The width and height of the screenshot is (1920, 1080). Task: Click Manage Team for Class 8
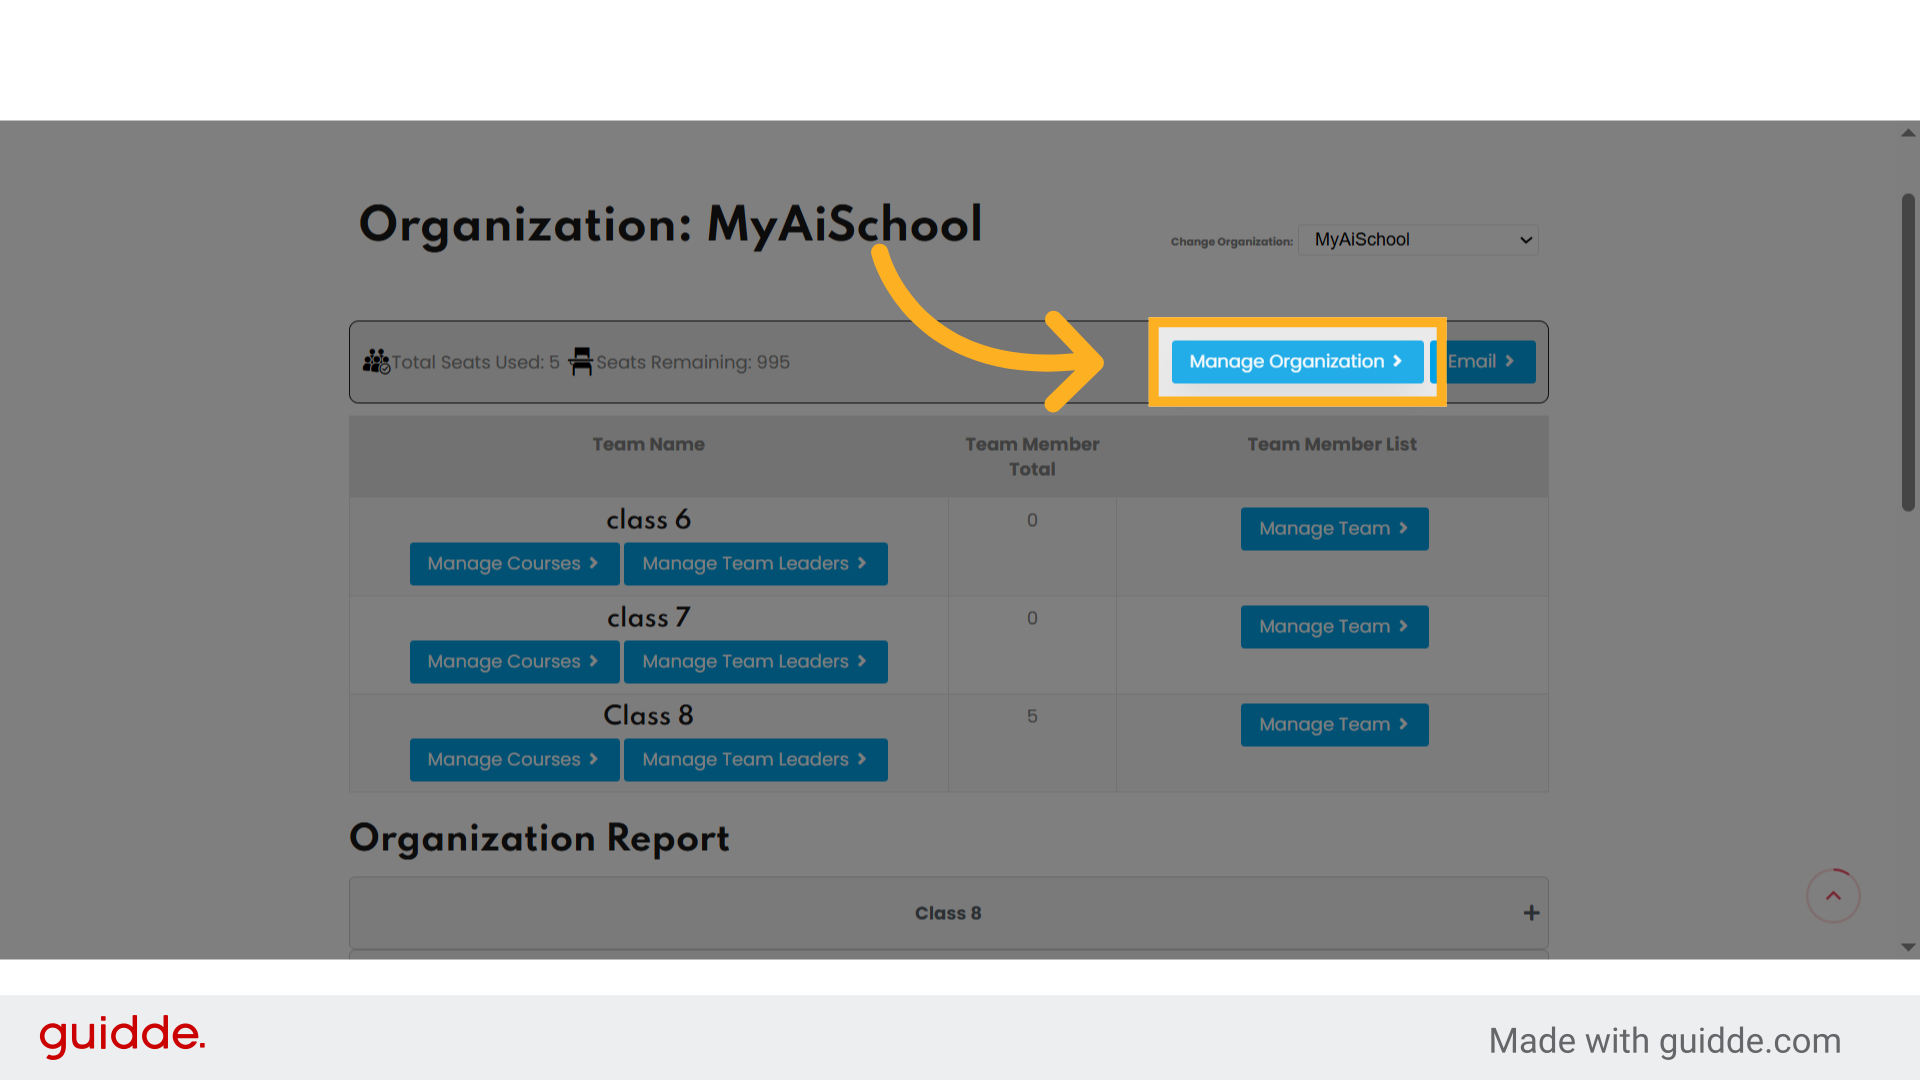pyautogui.click(x=1334, y=724)
